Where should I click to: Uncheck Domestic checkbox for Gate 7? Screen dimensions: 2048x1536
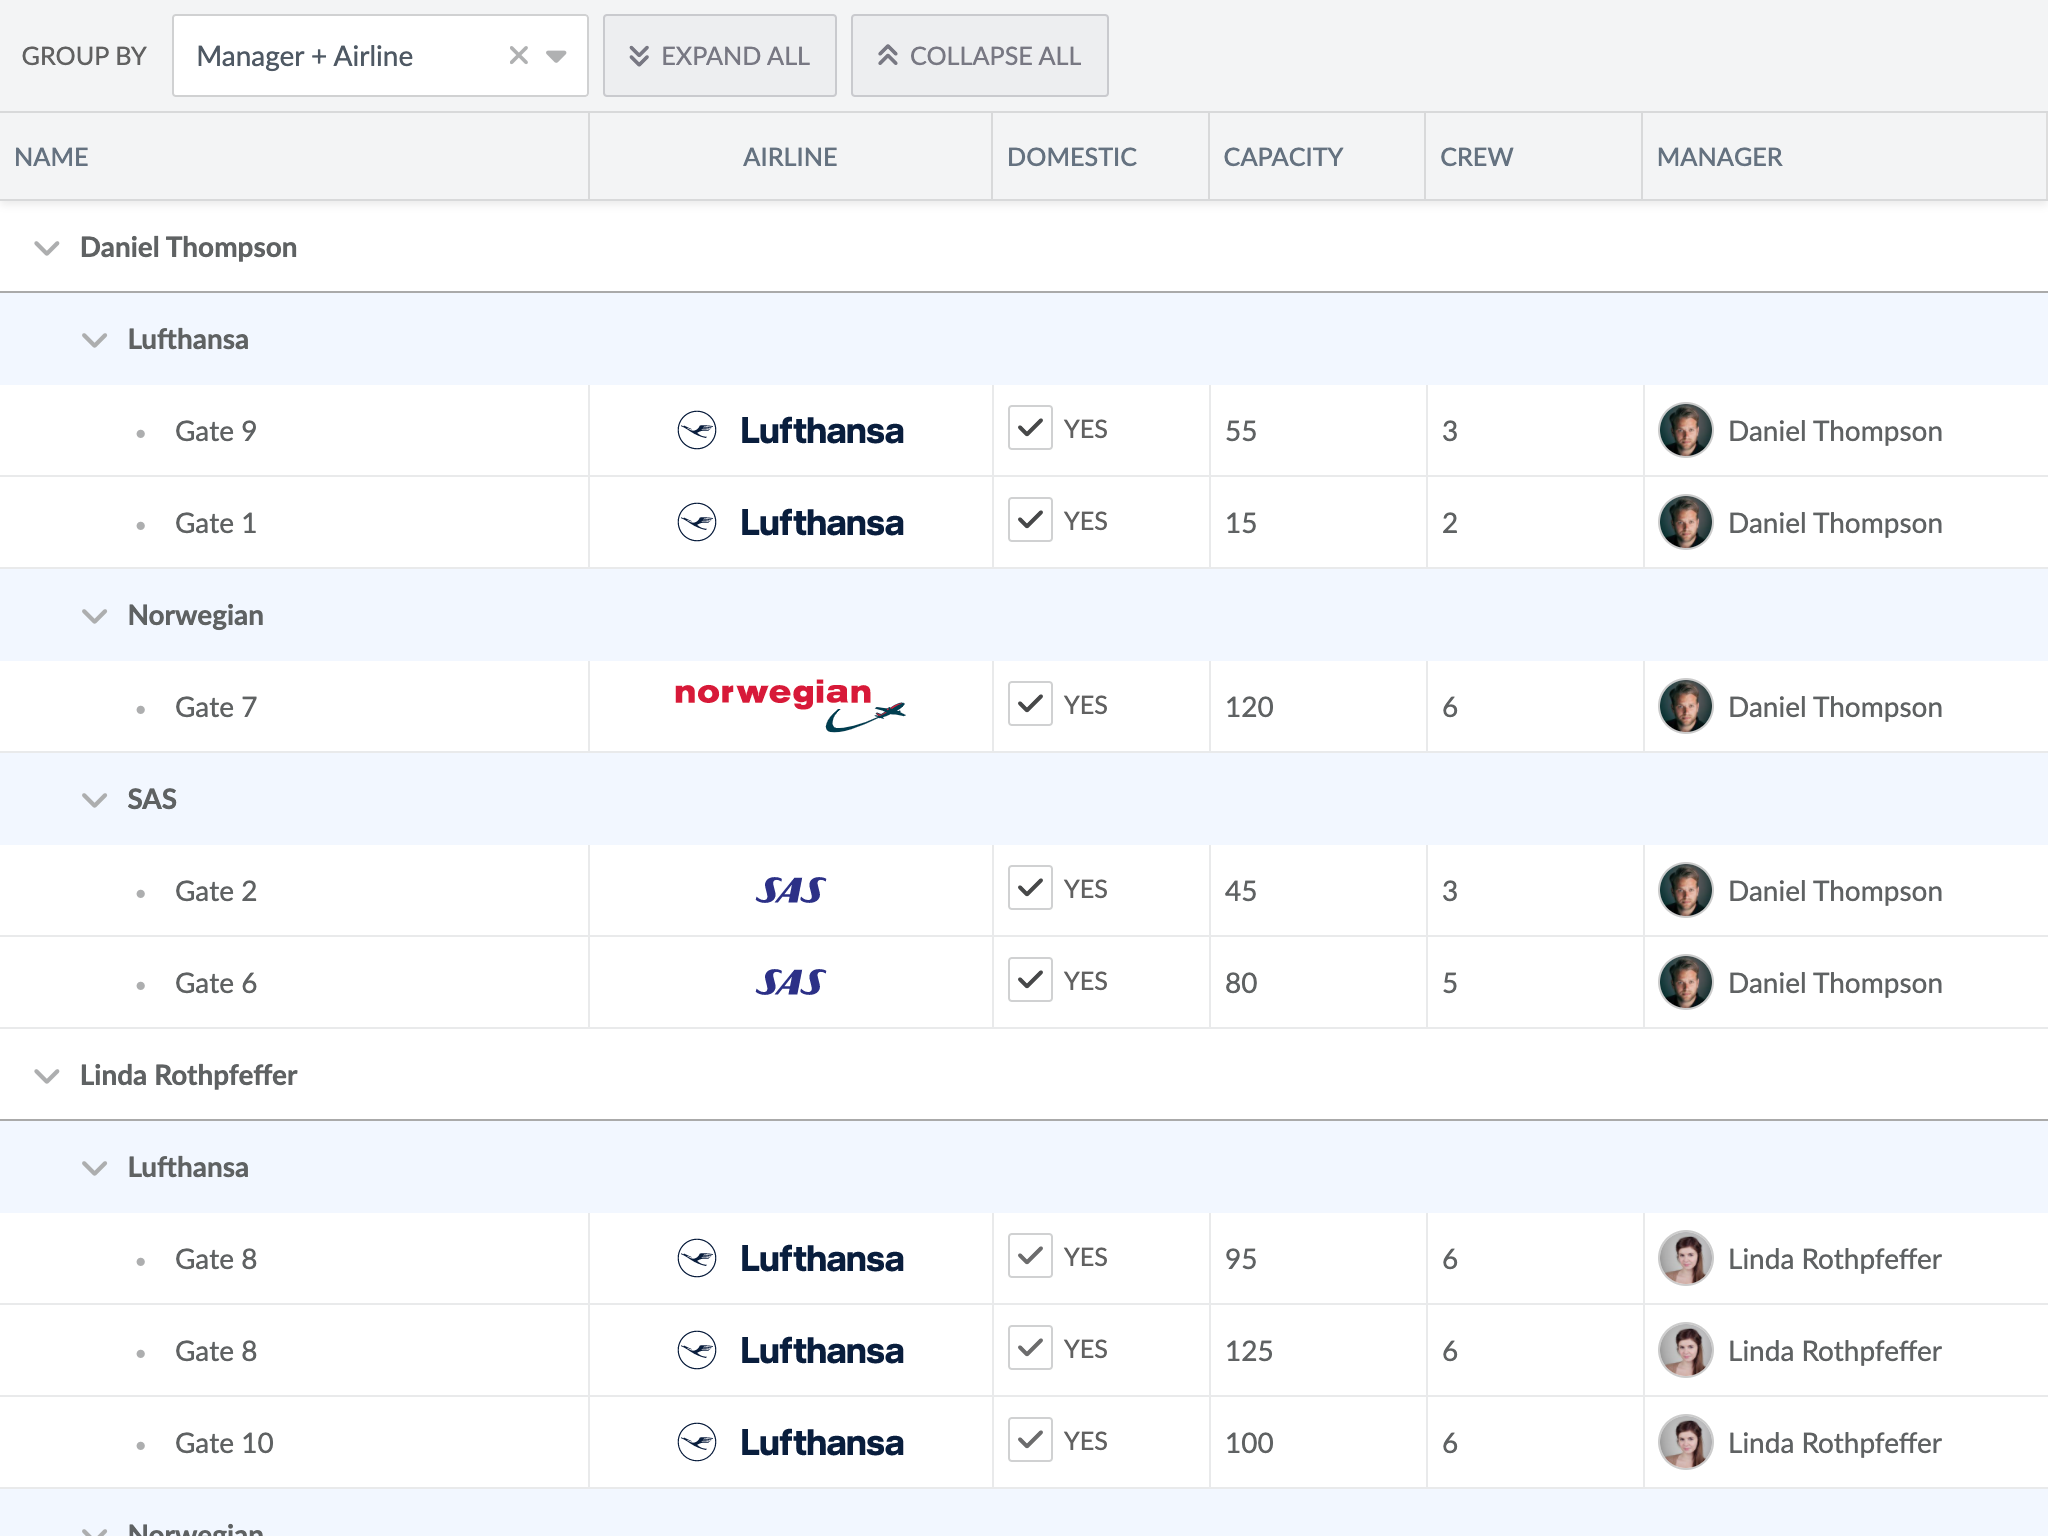click(x=1030, y=704)
